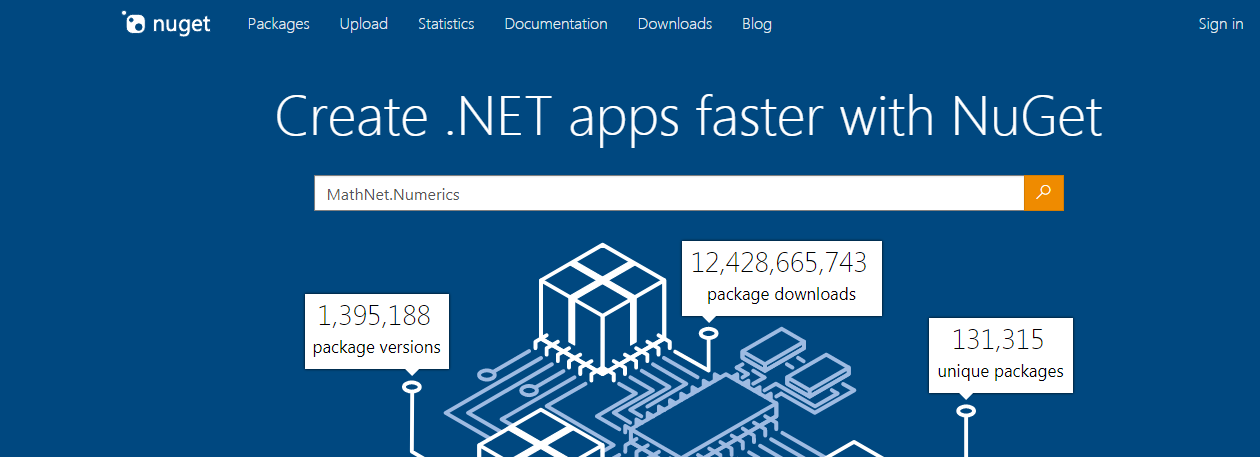Open the Blog link
This screenshot has width=1260, height=457.
[x=757, y=24]
